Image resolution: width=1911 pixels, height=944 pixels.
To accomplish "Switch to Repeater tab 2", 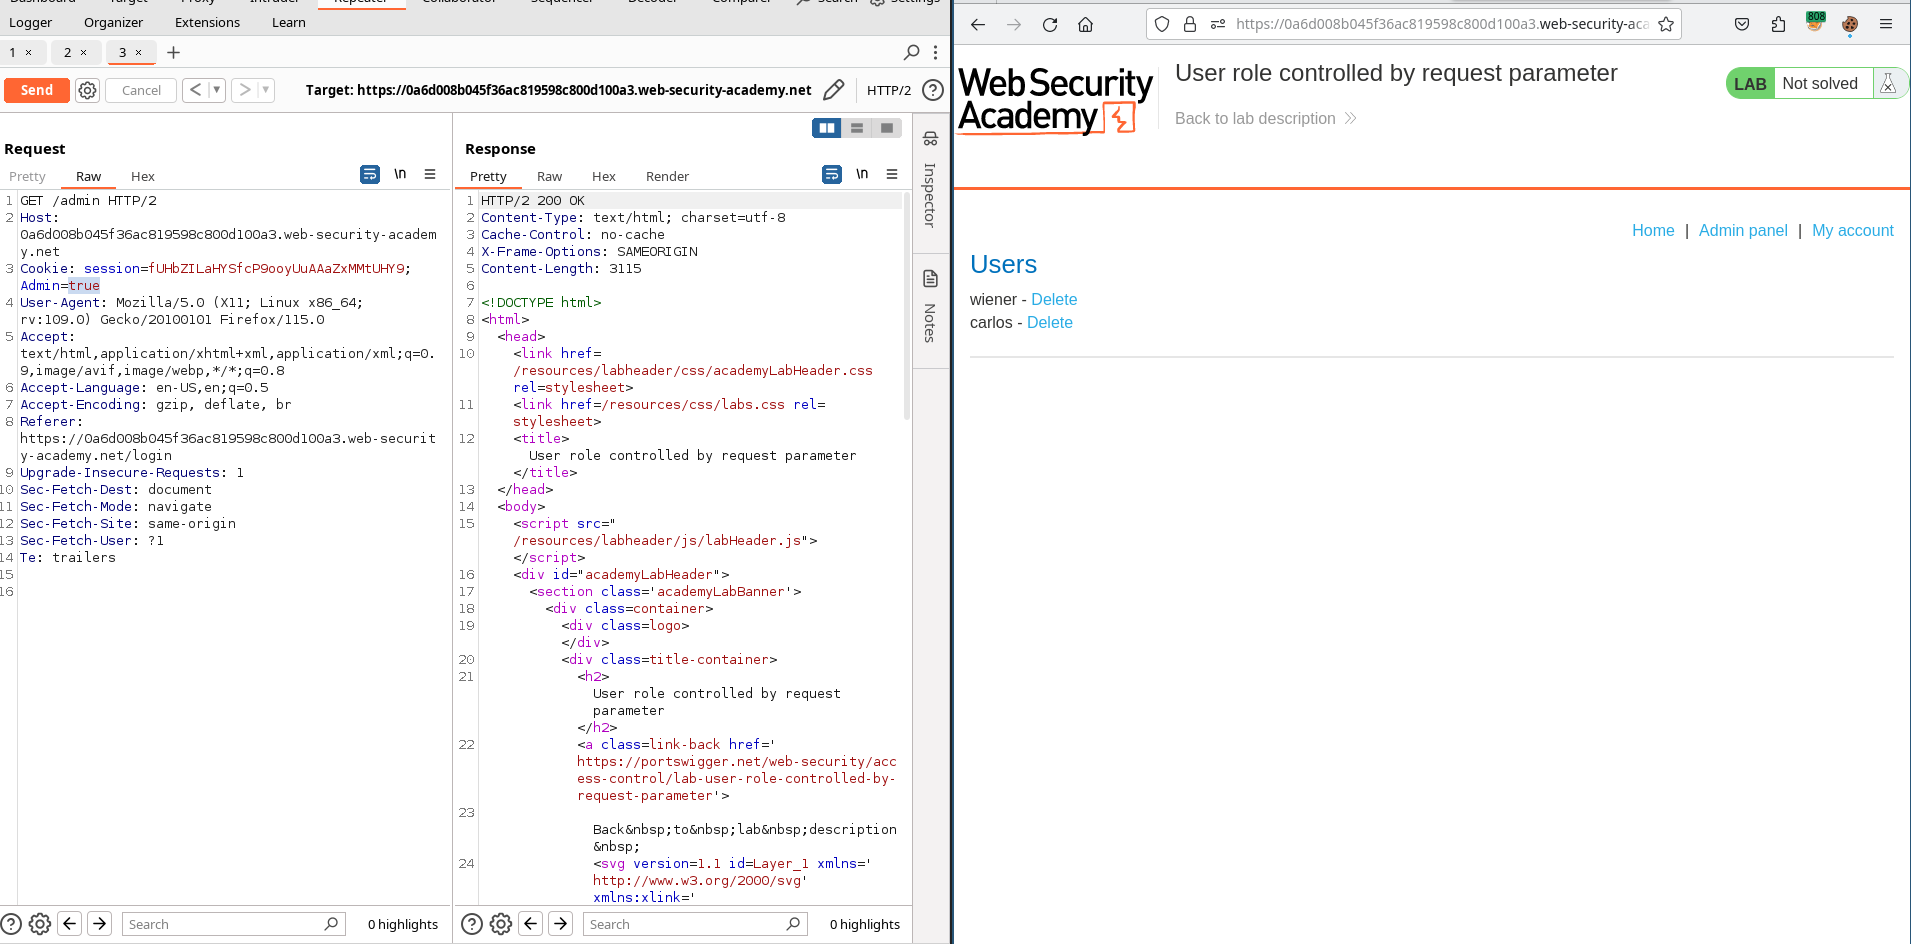I will click(x=68, y=52).
